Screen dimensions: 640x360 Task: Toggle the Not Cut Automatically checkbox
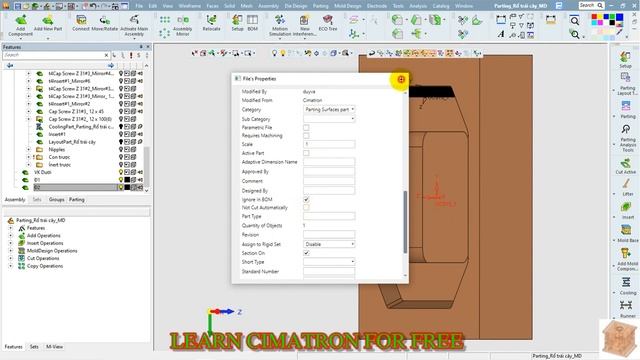(x=306, y=208)
